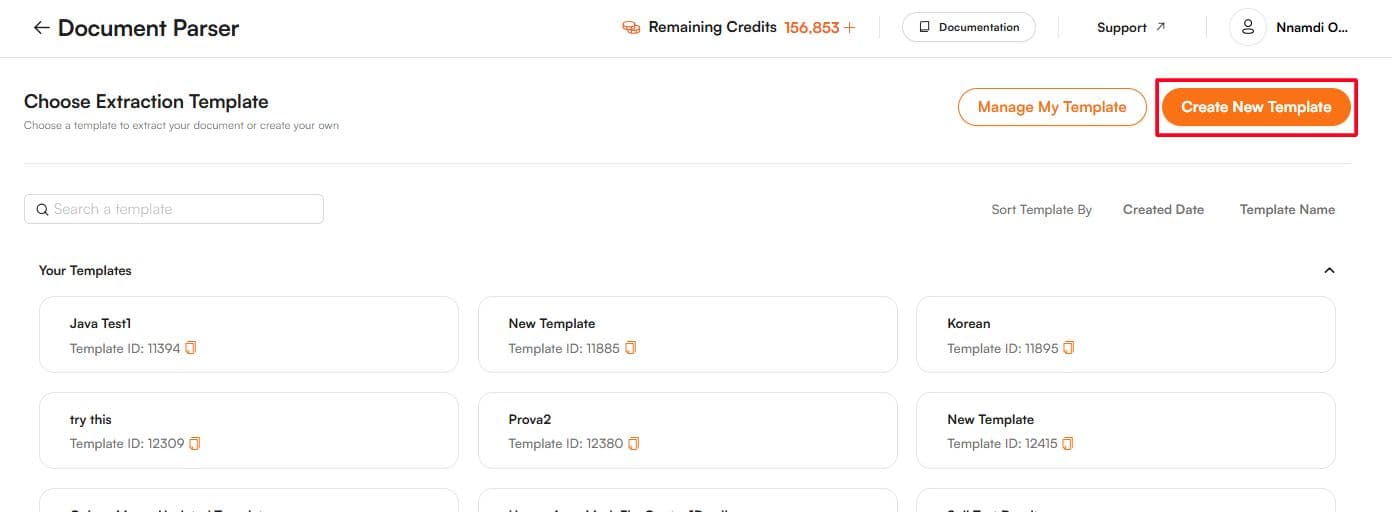Image resolution: width=1392 pixels, height=512 pixels.
Task: Open the Support link
Action: (x=1131, y=28)
